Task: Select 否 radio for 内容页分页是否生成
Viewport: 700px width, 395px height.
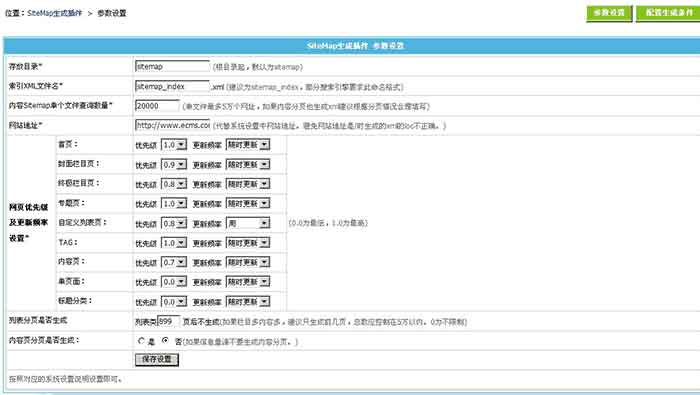Action: coord(165,341)
